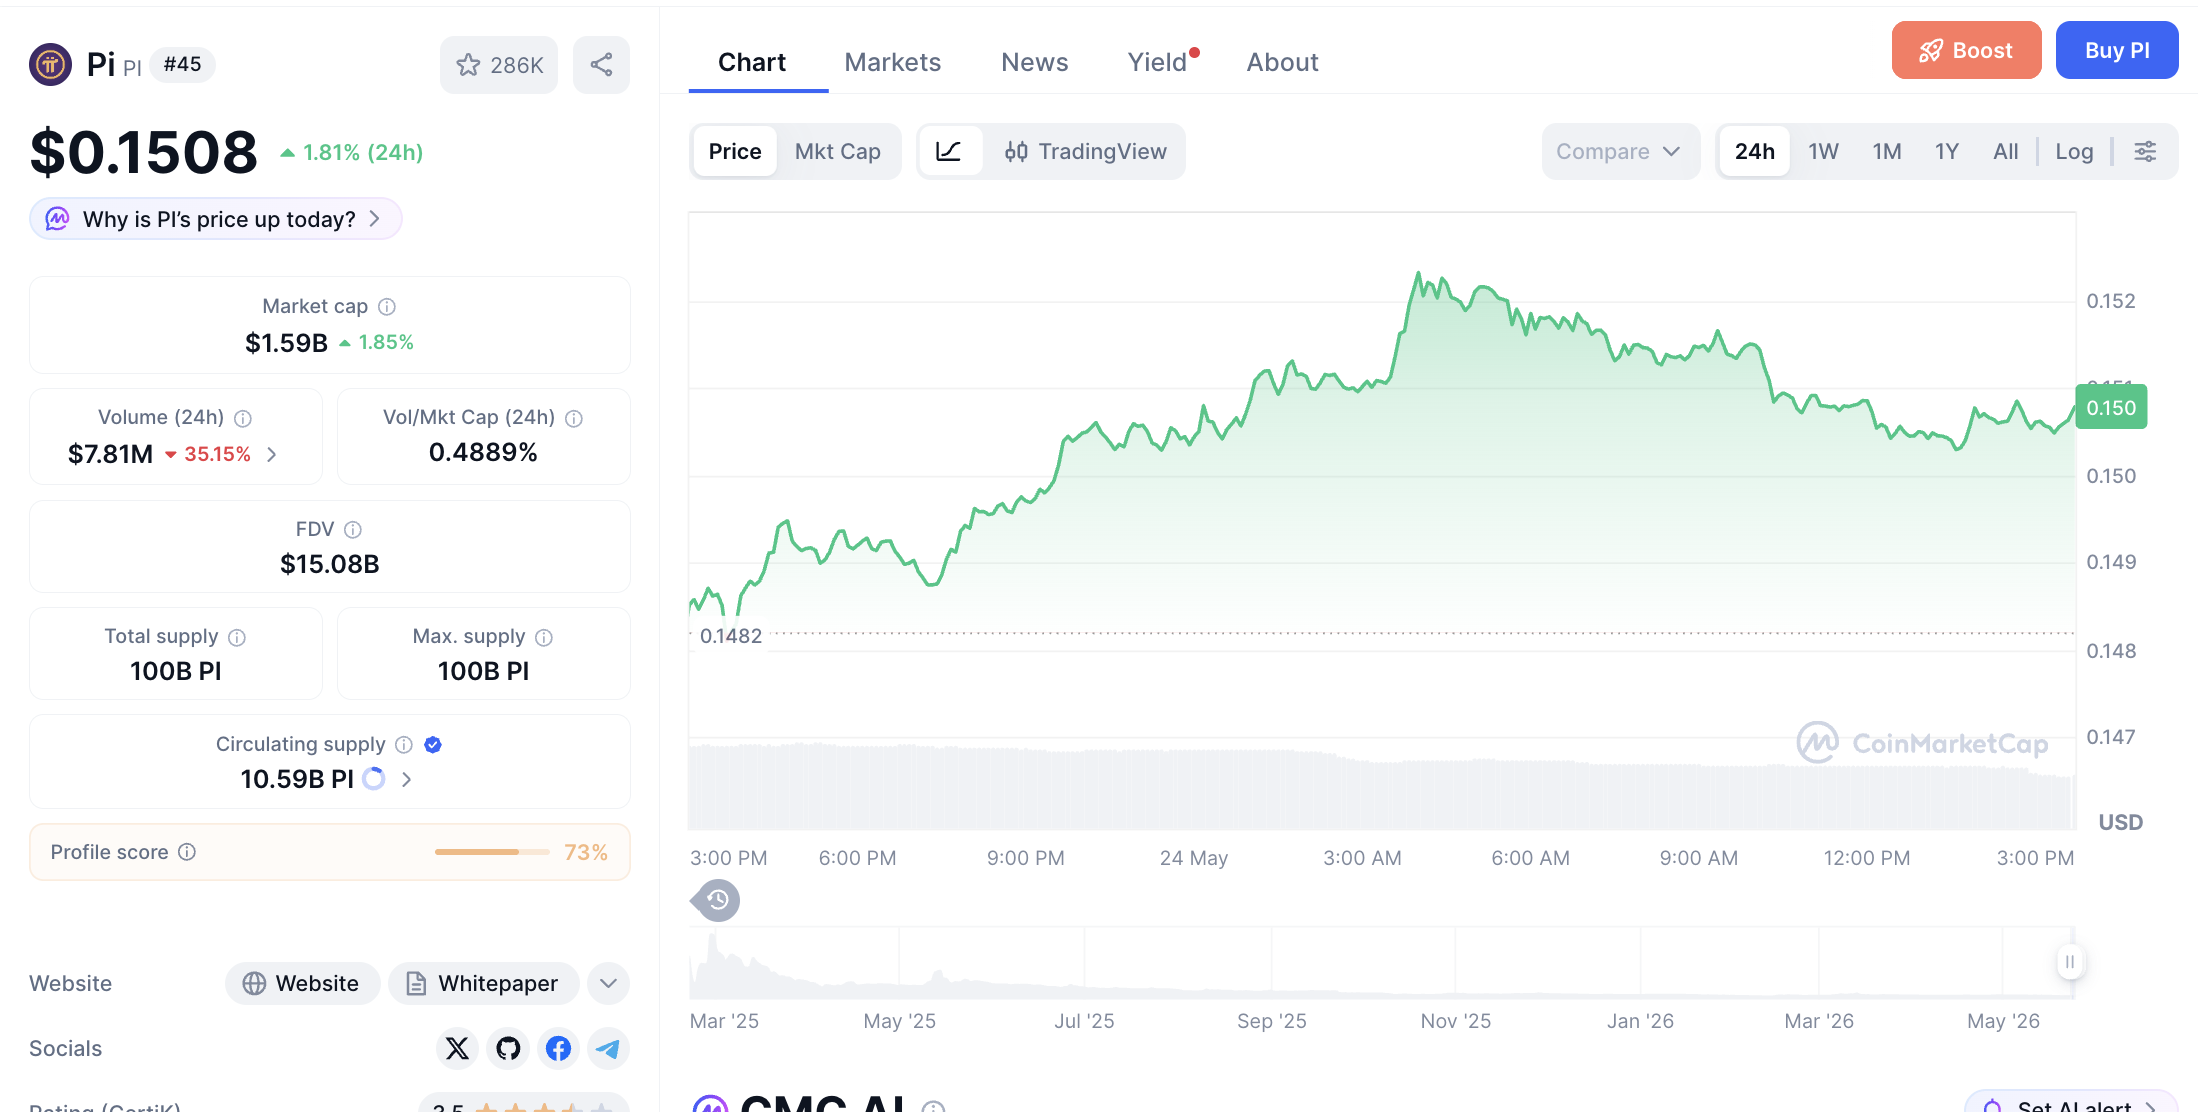The width and height of the screenshot is (2198, 1112).
Task: Click the Pi coin logo icon
Action: pos(50,65)
